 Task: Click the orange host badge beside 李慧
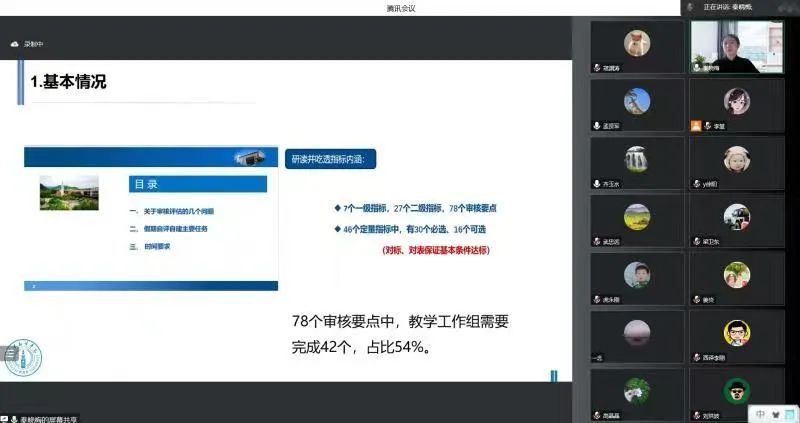pos(696,126)
